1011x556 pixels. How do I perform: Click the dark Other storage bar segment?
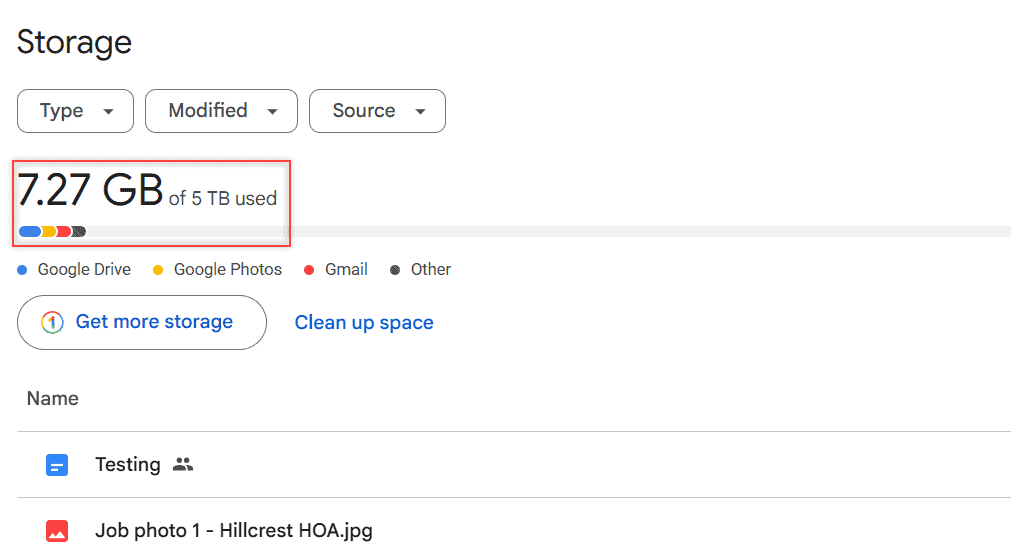point(79,232)
